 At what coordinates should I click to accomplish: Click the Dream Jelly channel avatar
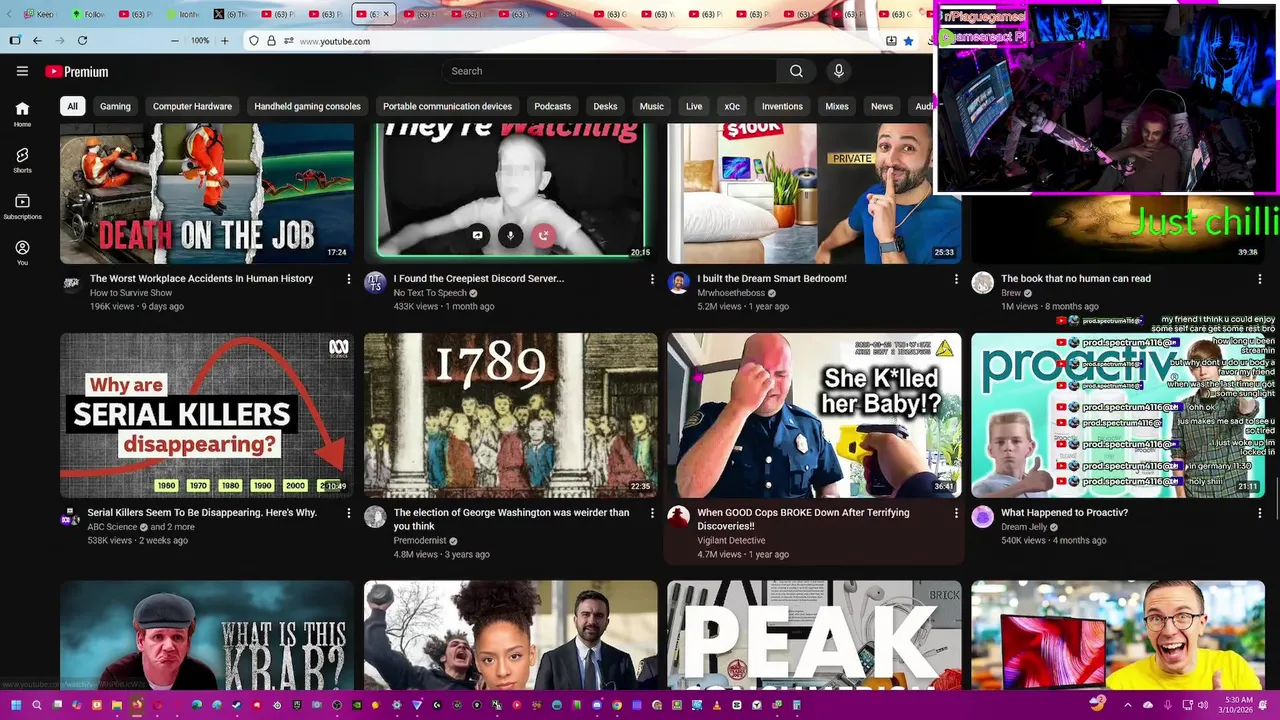pyautogui.click(x=982, y=517)
